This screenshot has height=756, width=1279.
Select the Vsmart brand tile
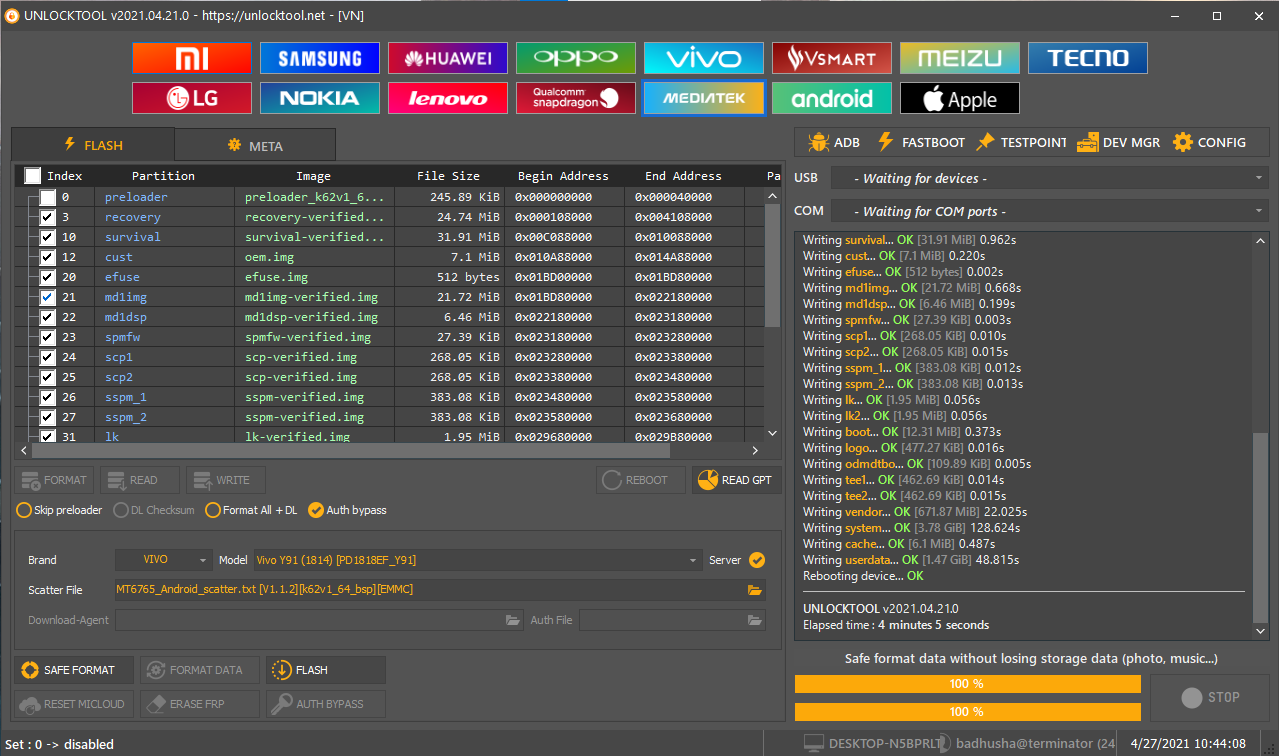coord(832,58)
